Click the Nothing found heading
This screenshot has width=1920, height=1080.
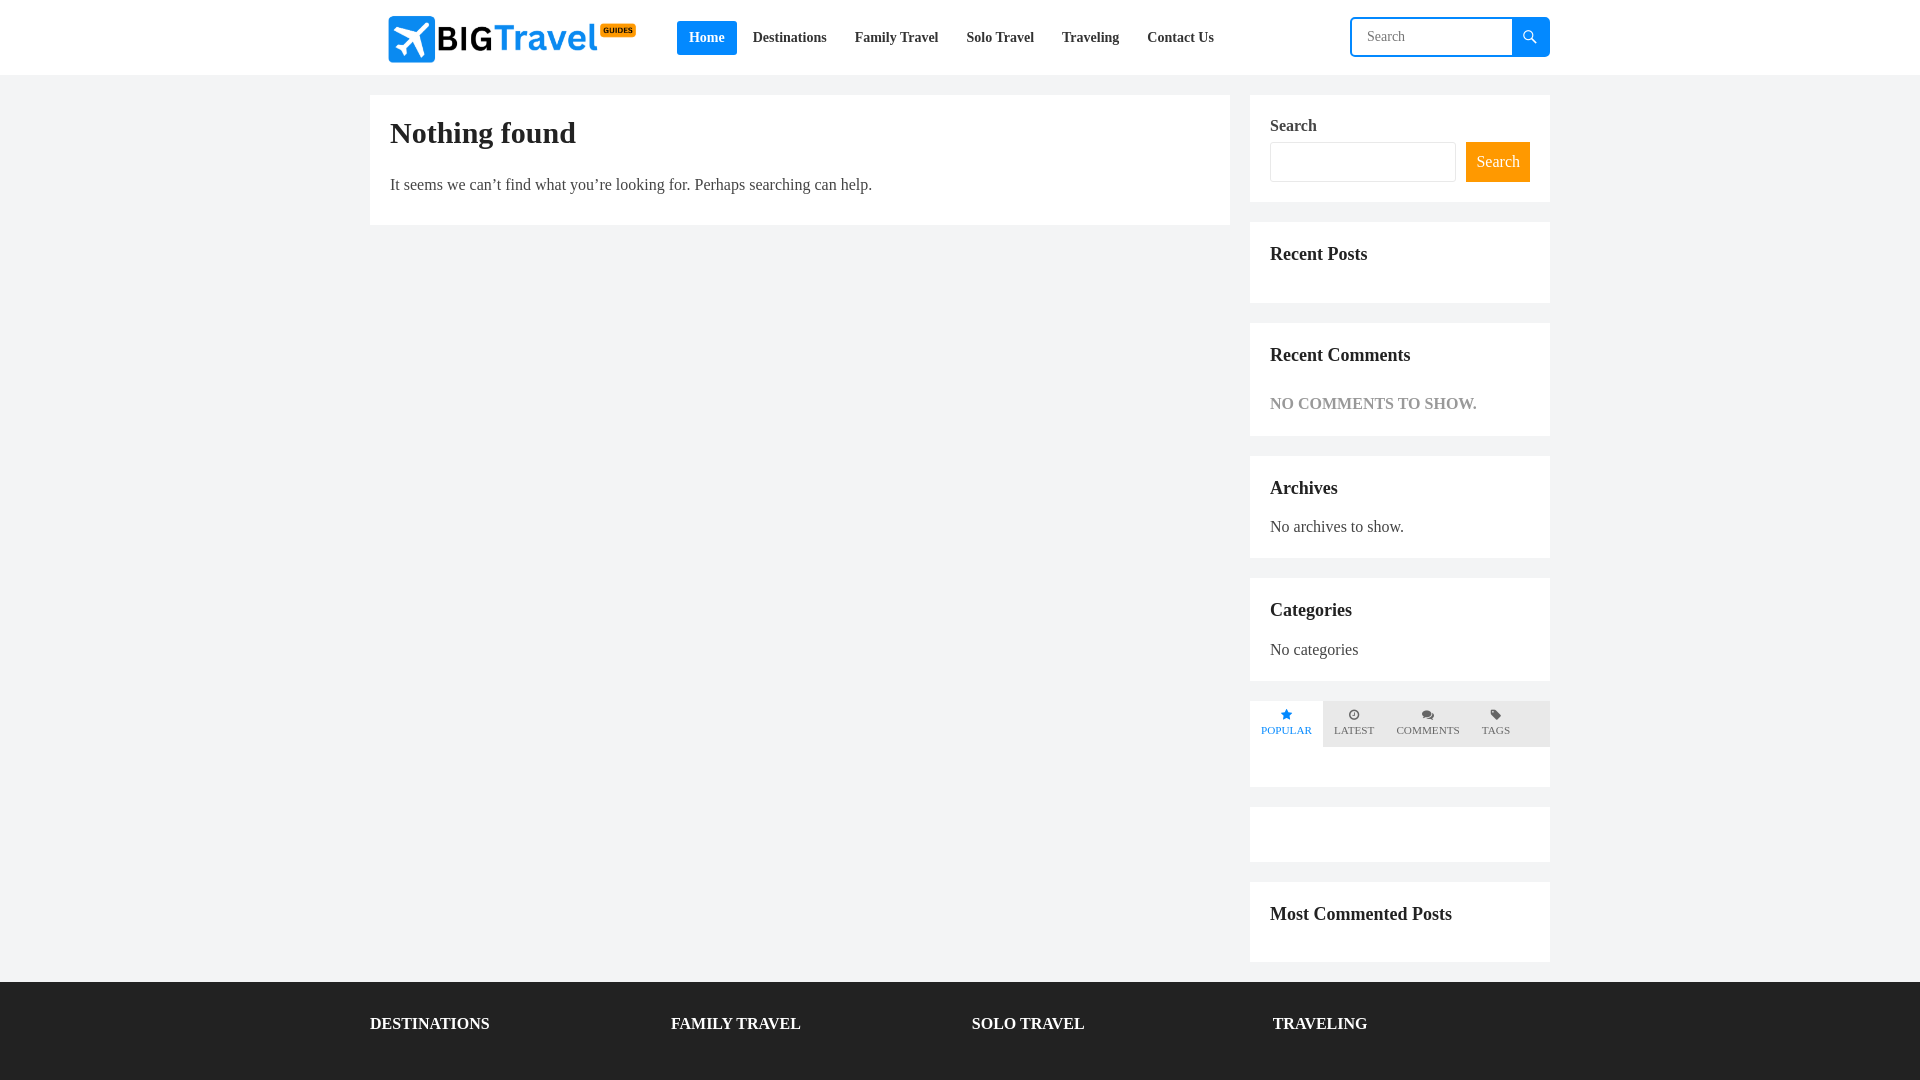pyautogui.click(x=483, y=133)
